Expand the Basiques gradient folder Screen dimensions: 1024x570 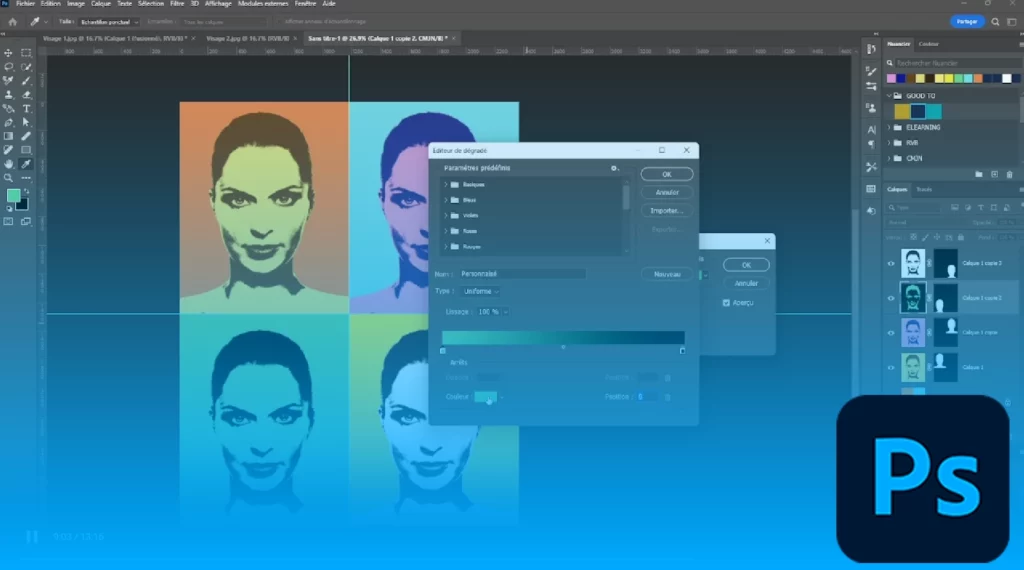446,185
